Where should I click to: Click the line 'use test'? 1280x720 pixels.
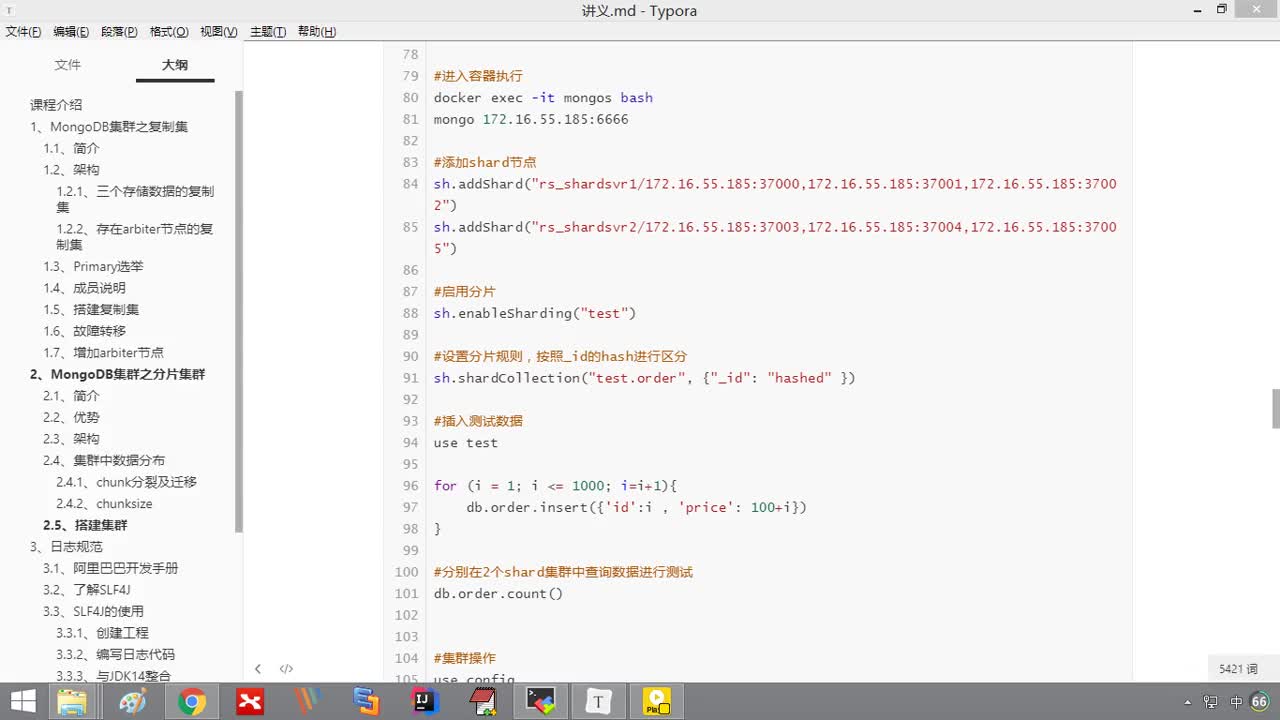point(465,443)
